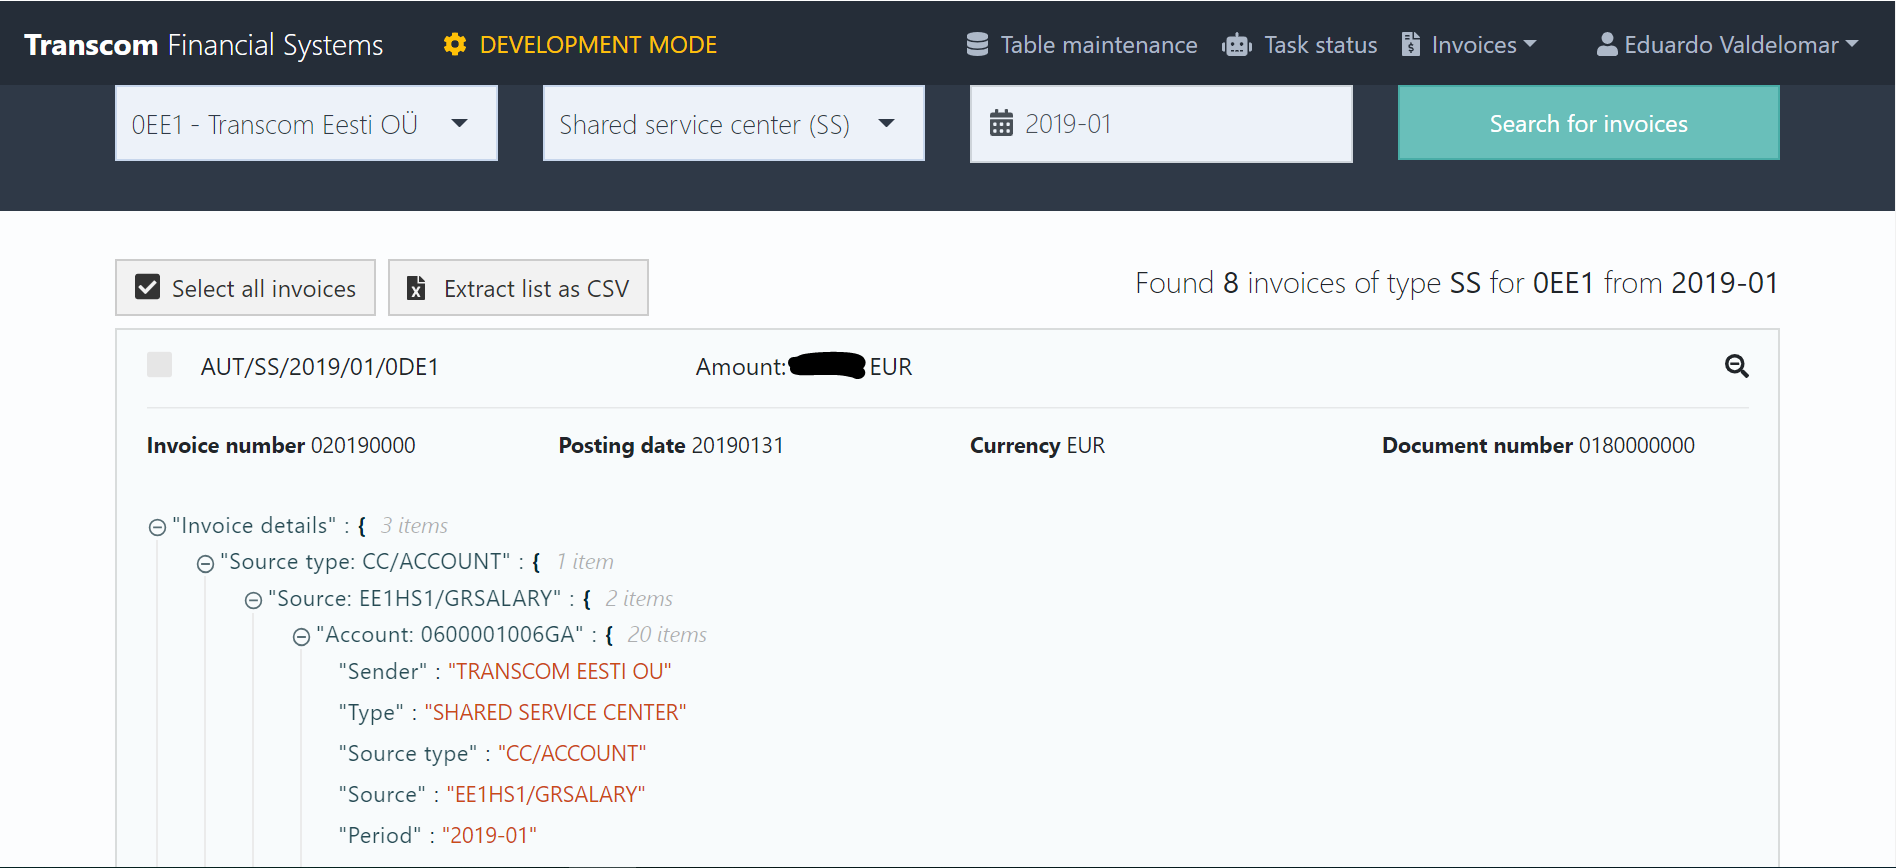Collapse the "Source: EE1HS1/GRSALARY" node
This screenshot has width=1896, height=868.
click(x=253, y=600)
